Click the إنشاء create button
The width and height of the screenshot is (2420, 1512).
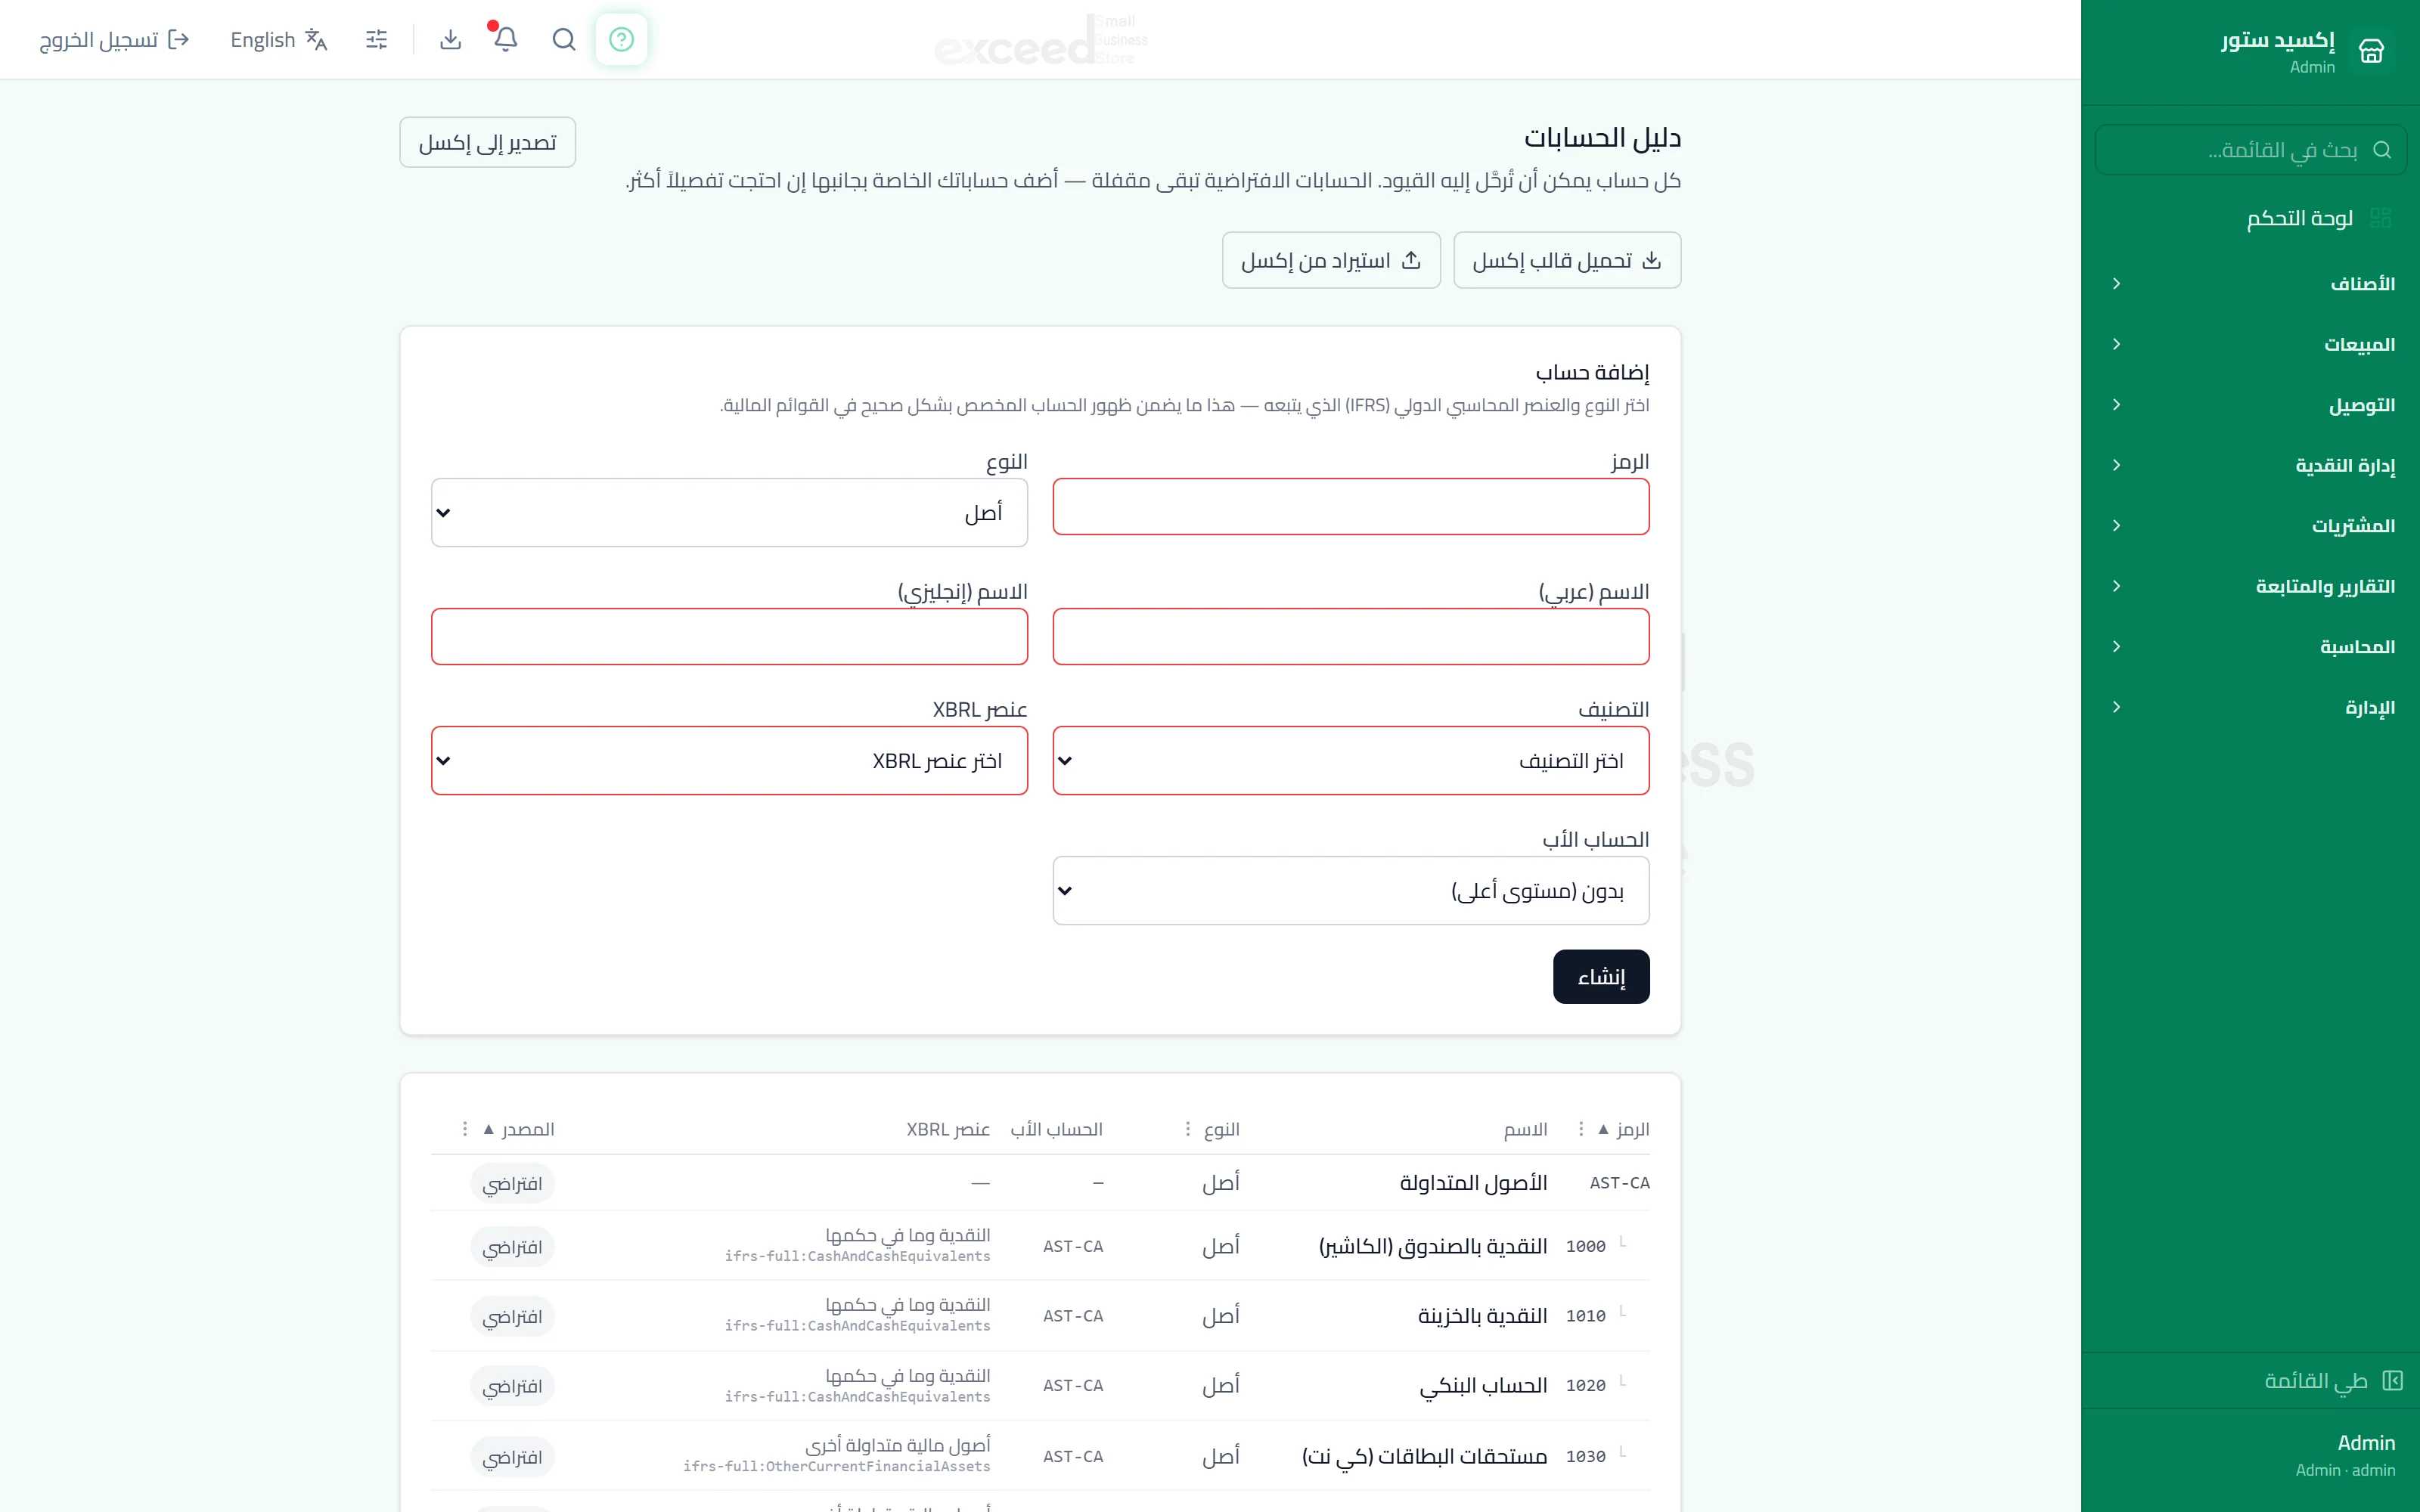(1601, 977)
